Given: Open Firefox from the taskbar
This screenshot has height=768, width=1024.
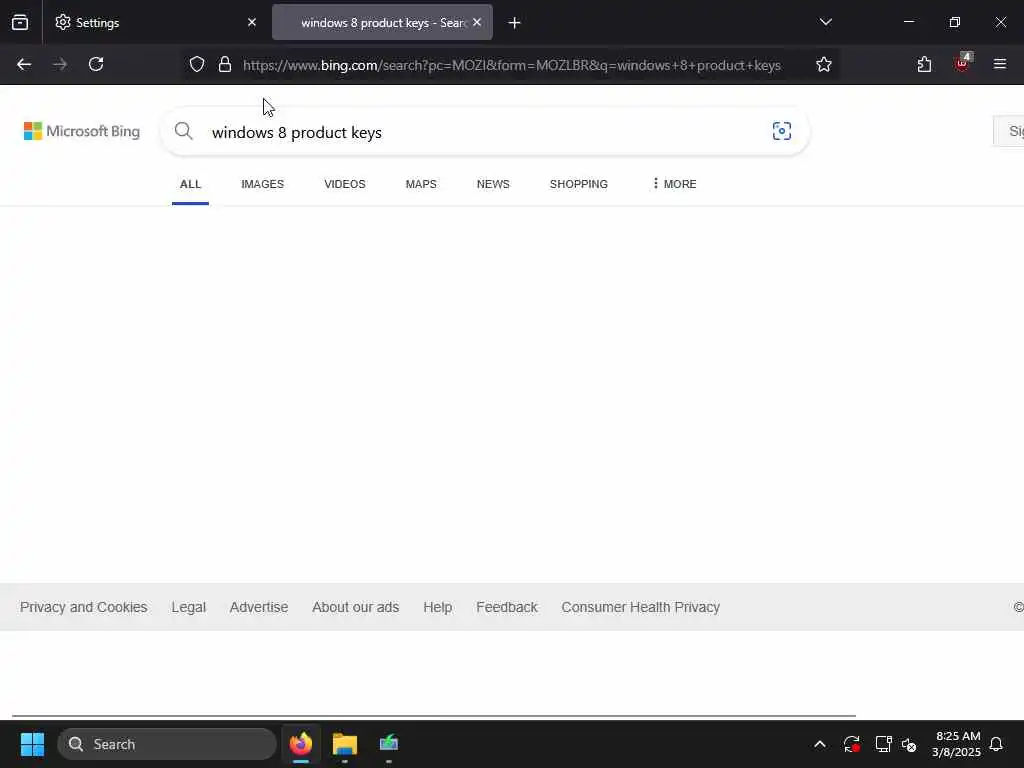Looking at the screenshot, I should [x=301, y=744].
